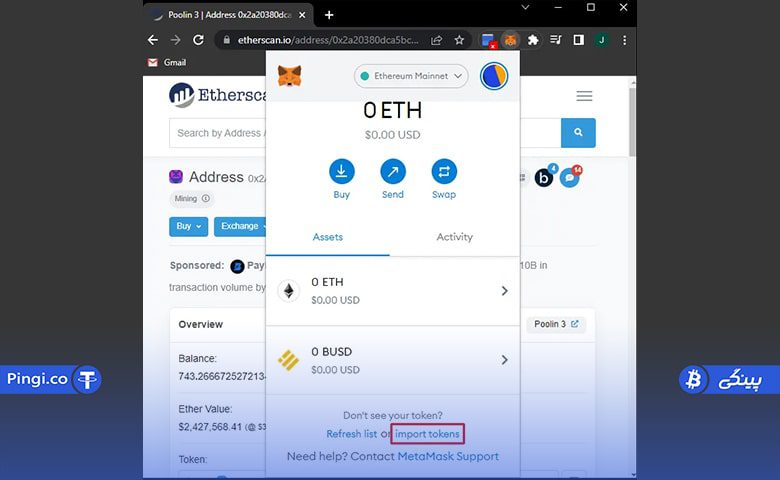Click the BUSD token icon
The image size is (780, 480).
tap(289, 360)
